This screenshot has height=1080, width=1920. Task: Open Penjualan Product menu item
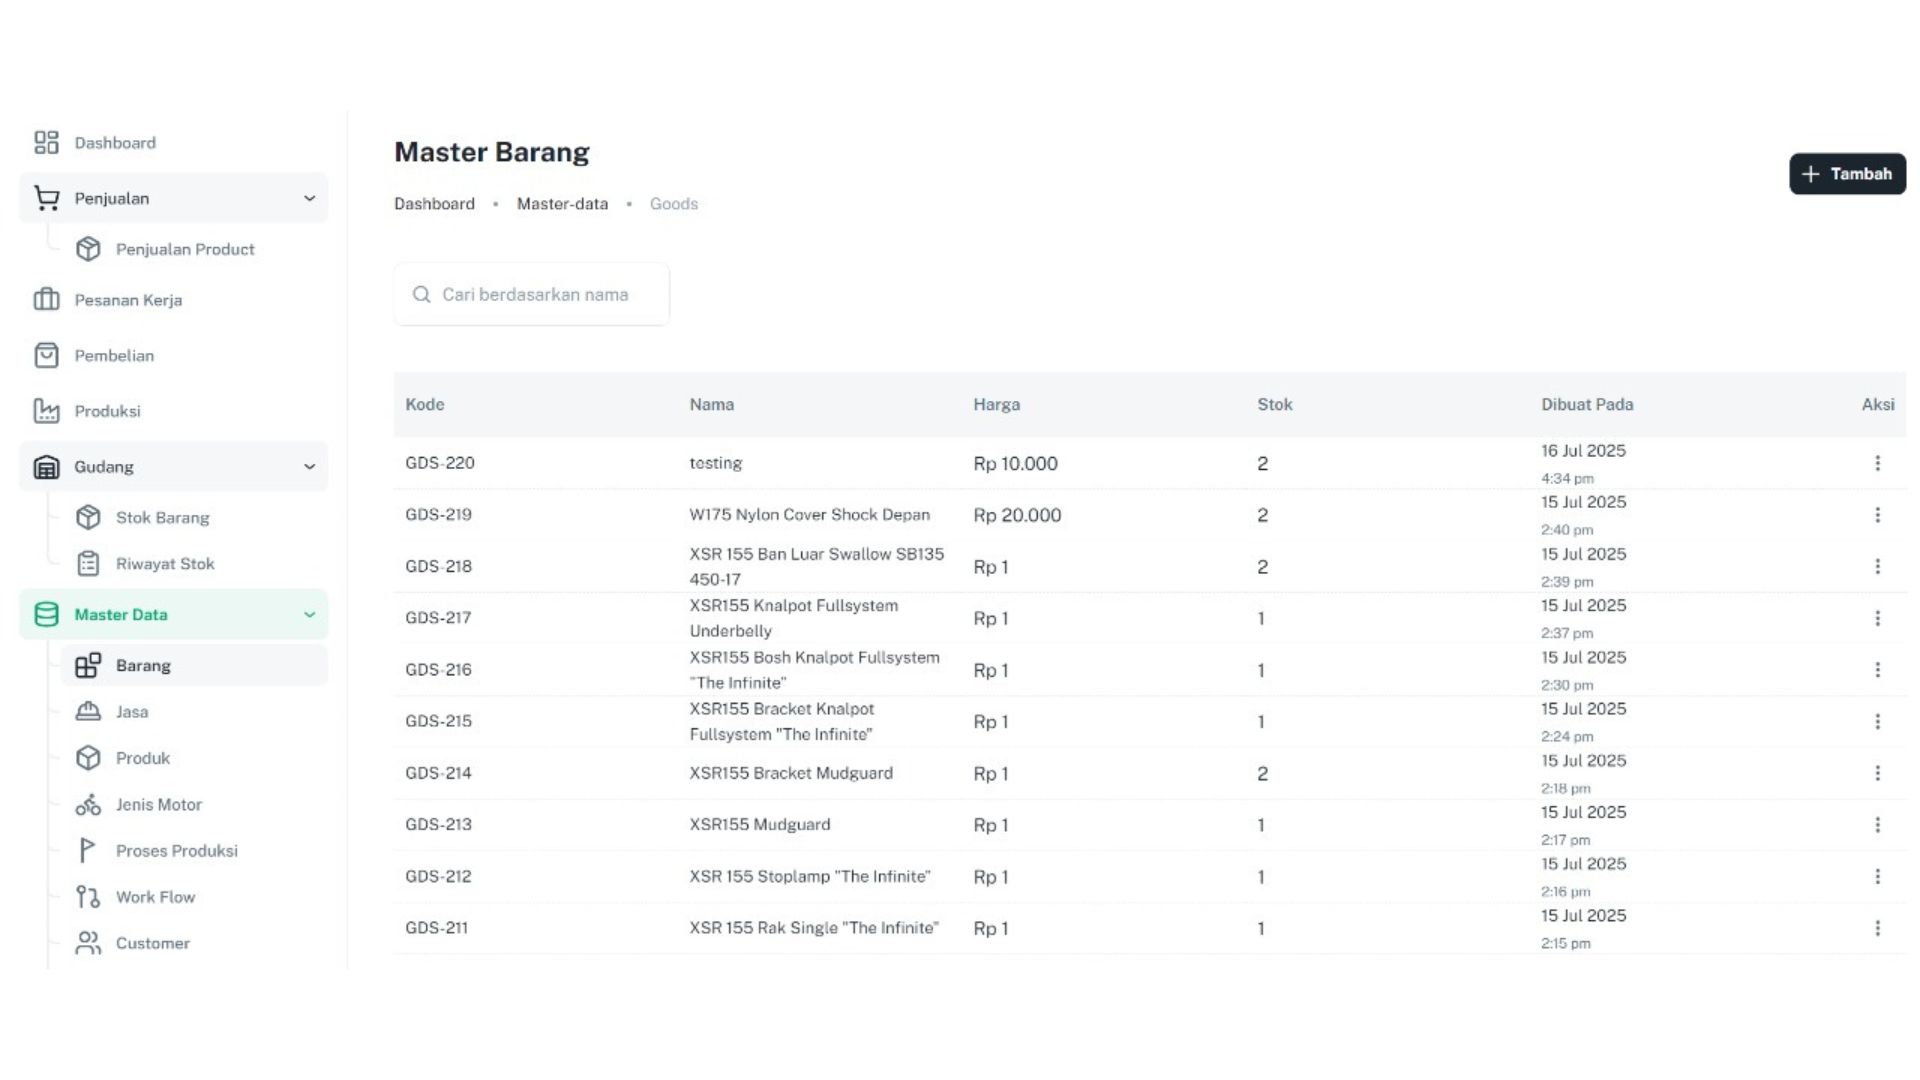[x=185, y=249]
